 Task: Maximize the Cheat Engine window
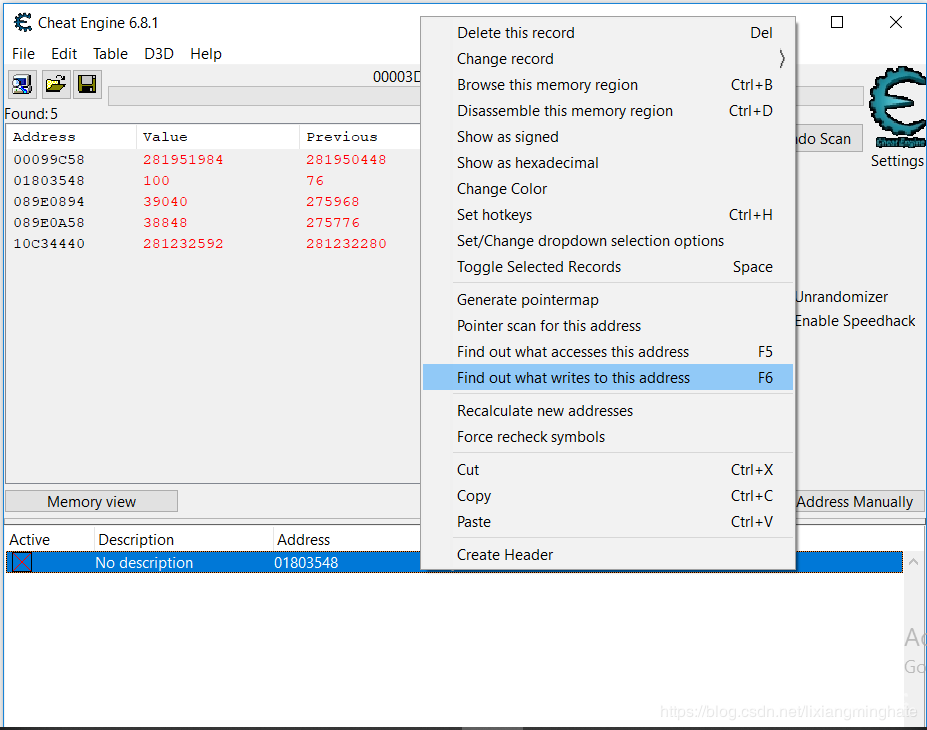point(837,22)
